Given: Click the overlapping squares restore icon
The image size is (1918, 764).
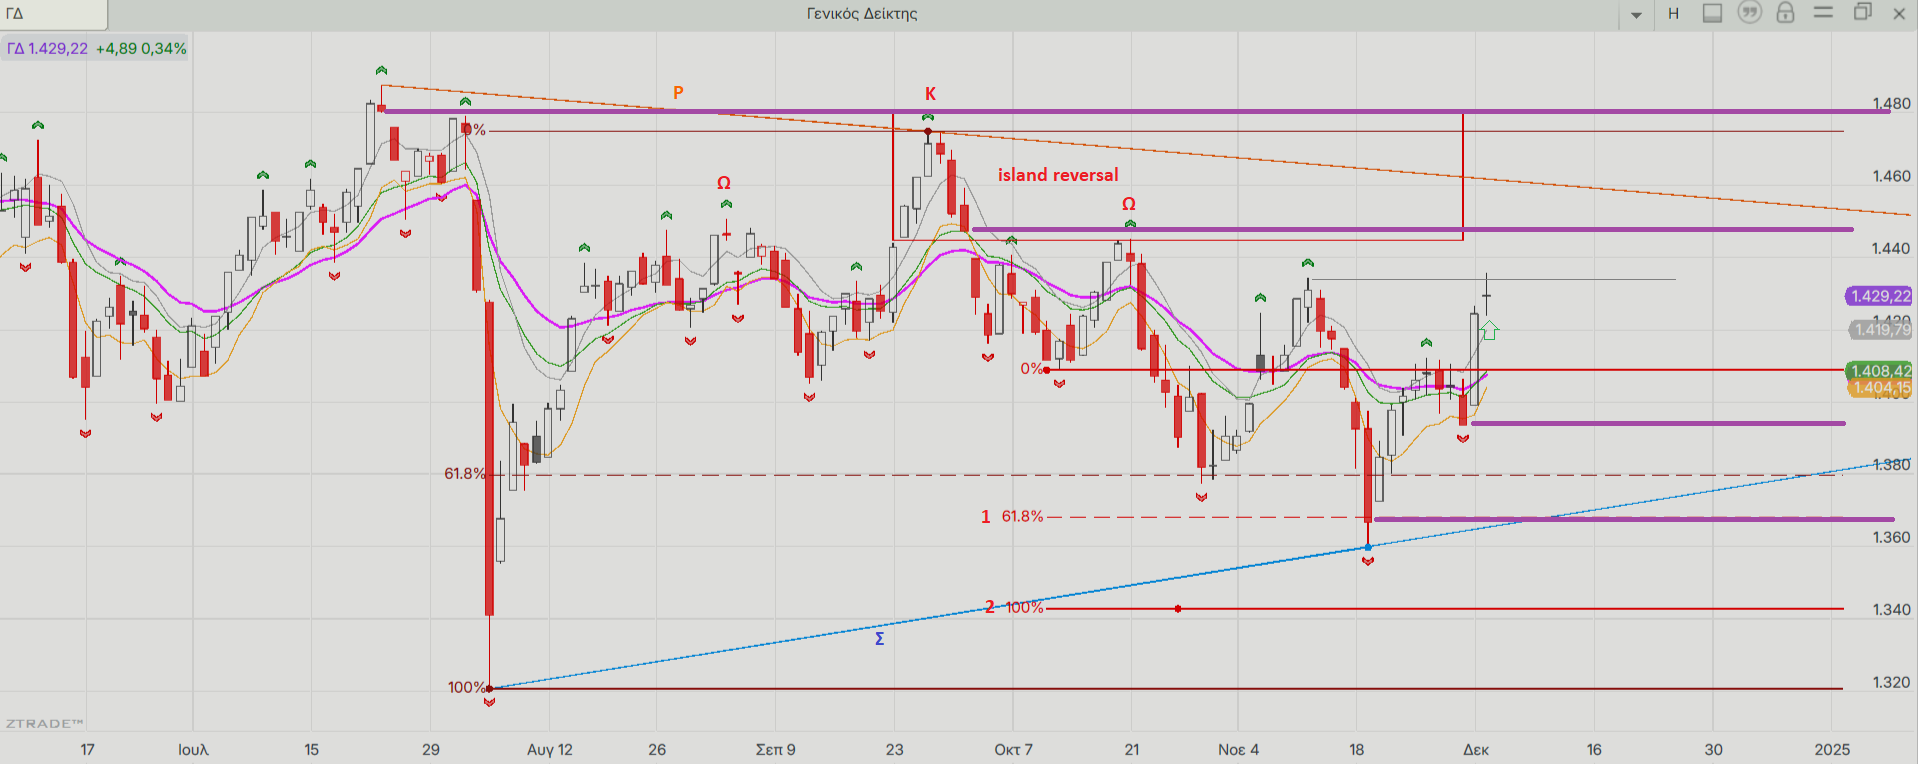Looking at the screenshot, I should coord(1863,13).
